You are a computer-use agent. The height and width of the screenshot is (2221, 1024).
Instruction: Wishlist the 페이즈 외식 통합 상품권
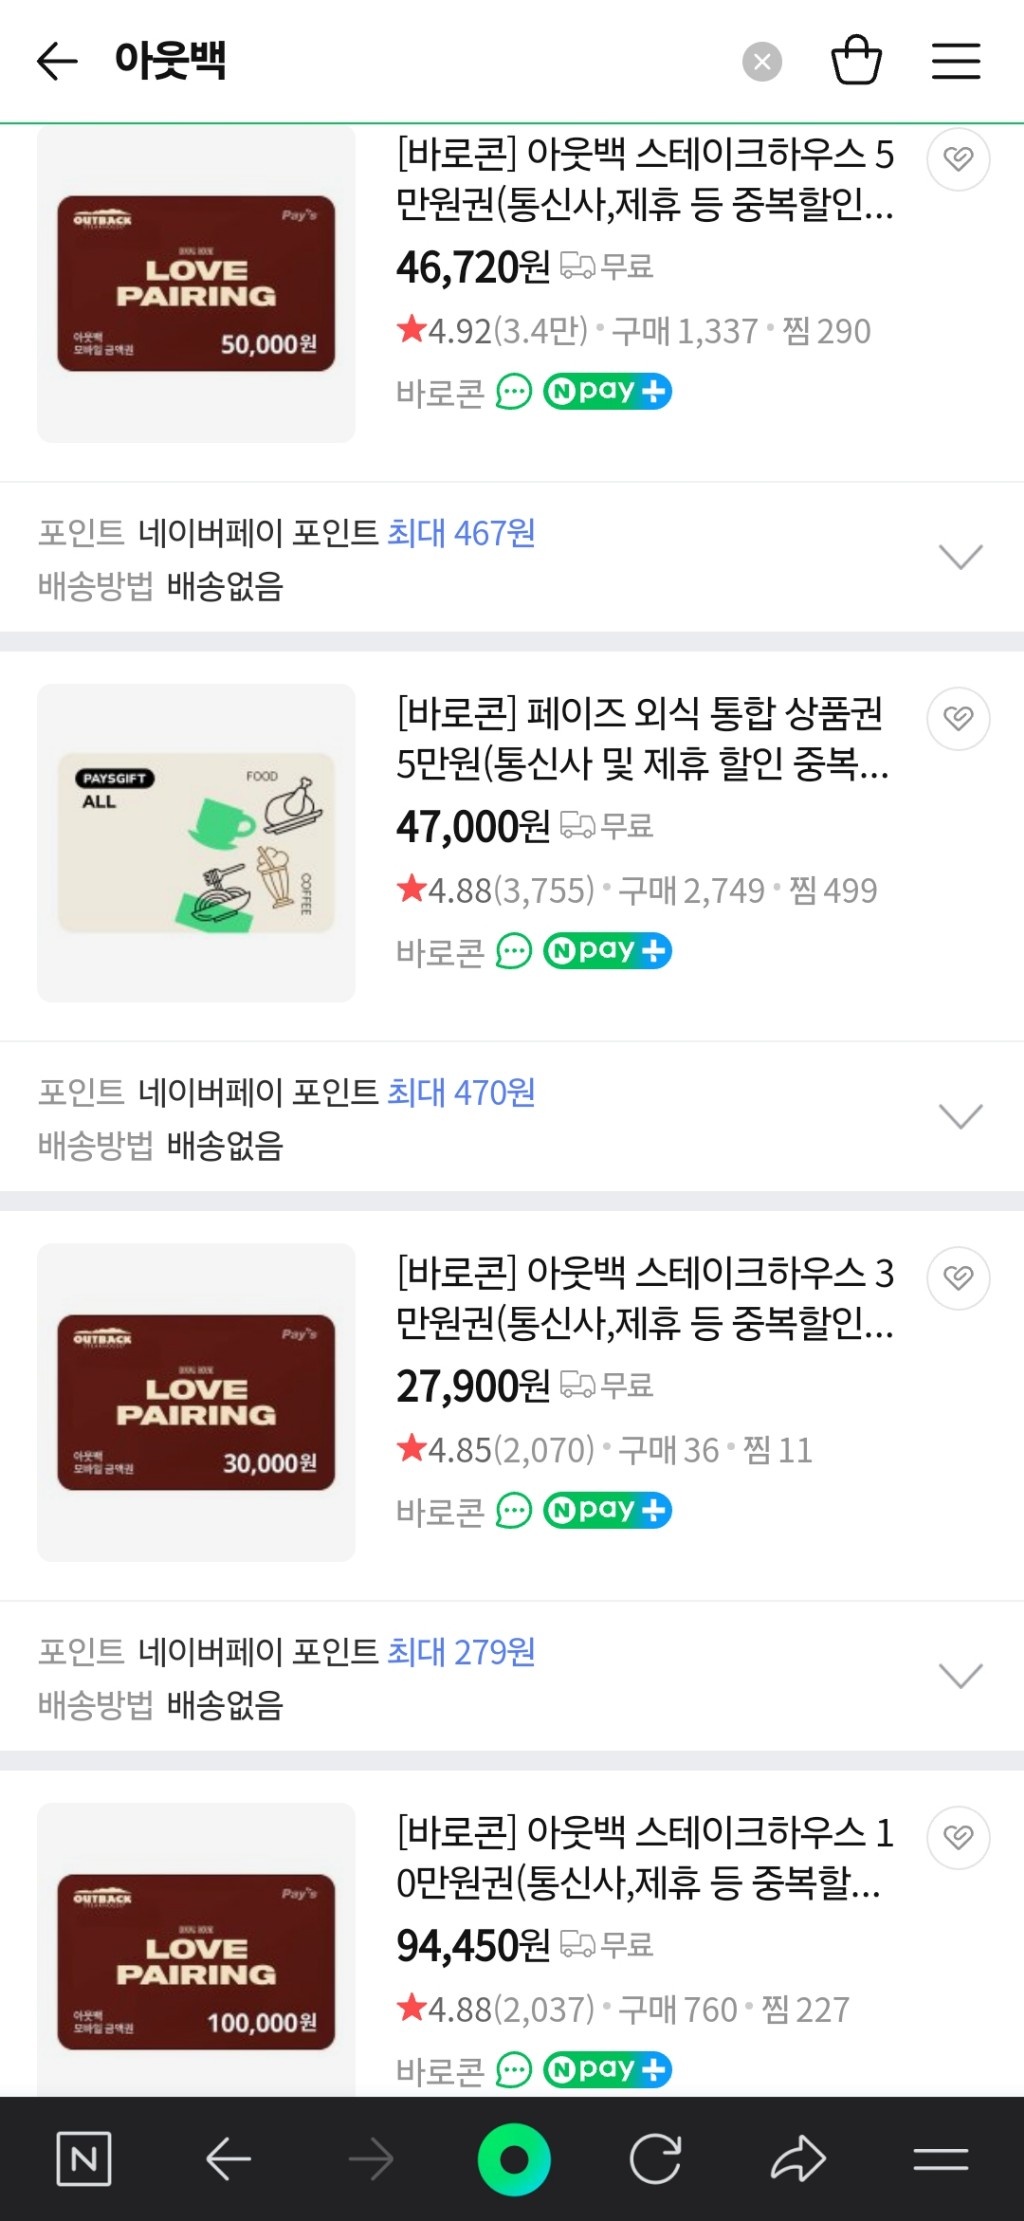tap(958, 718)
